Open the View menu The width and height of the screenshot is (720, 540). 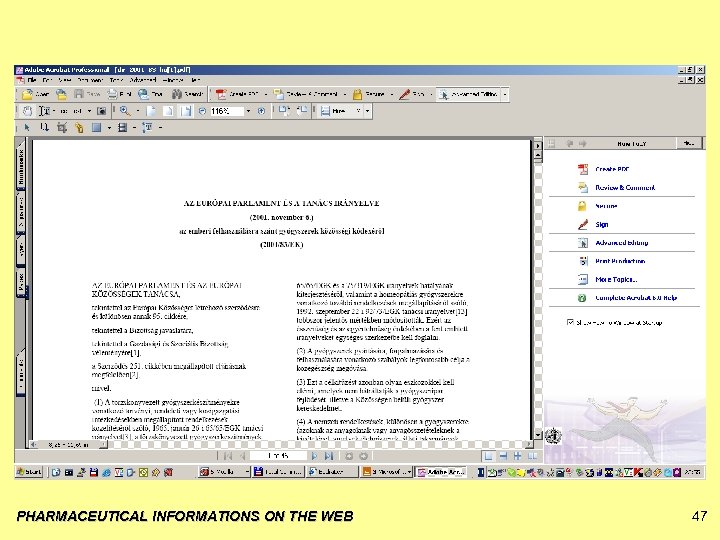[65, 80]
